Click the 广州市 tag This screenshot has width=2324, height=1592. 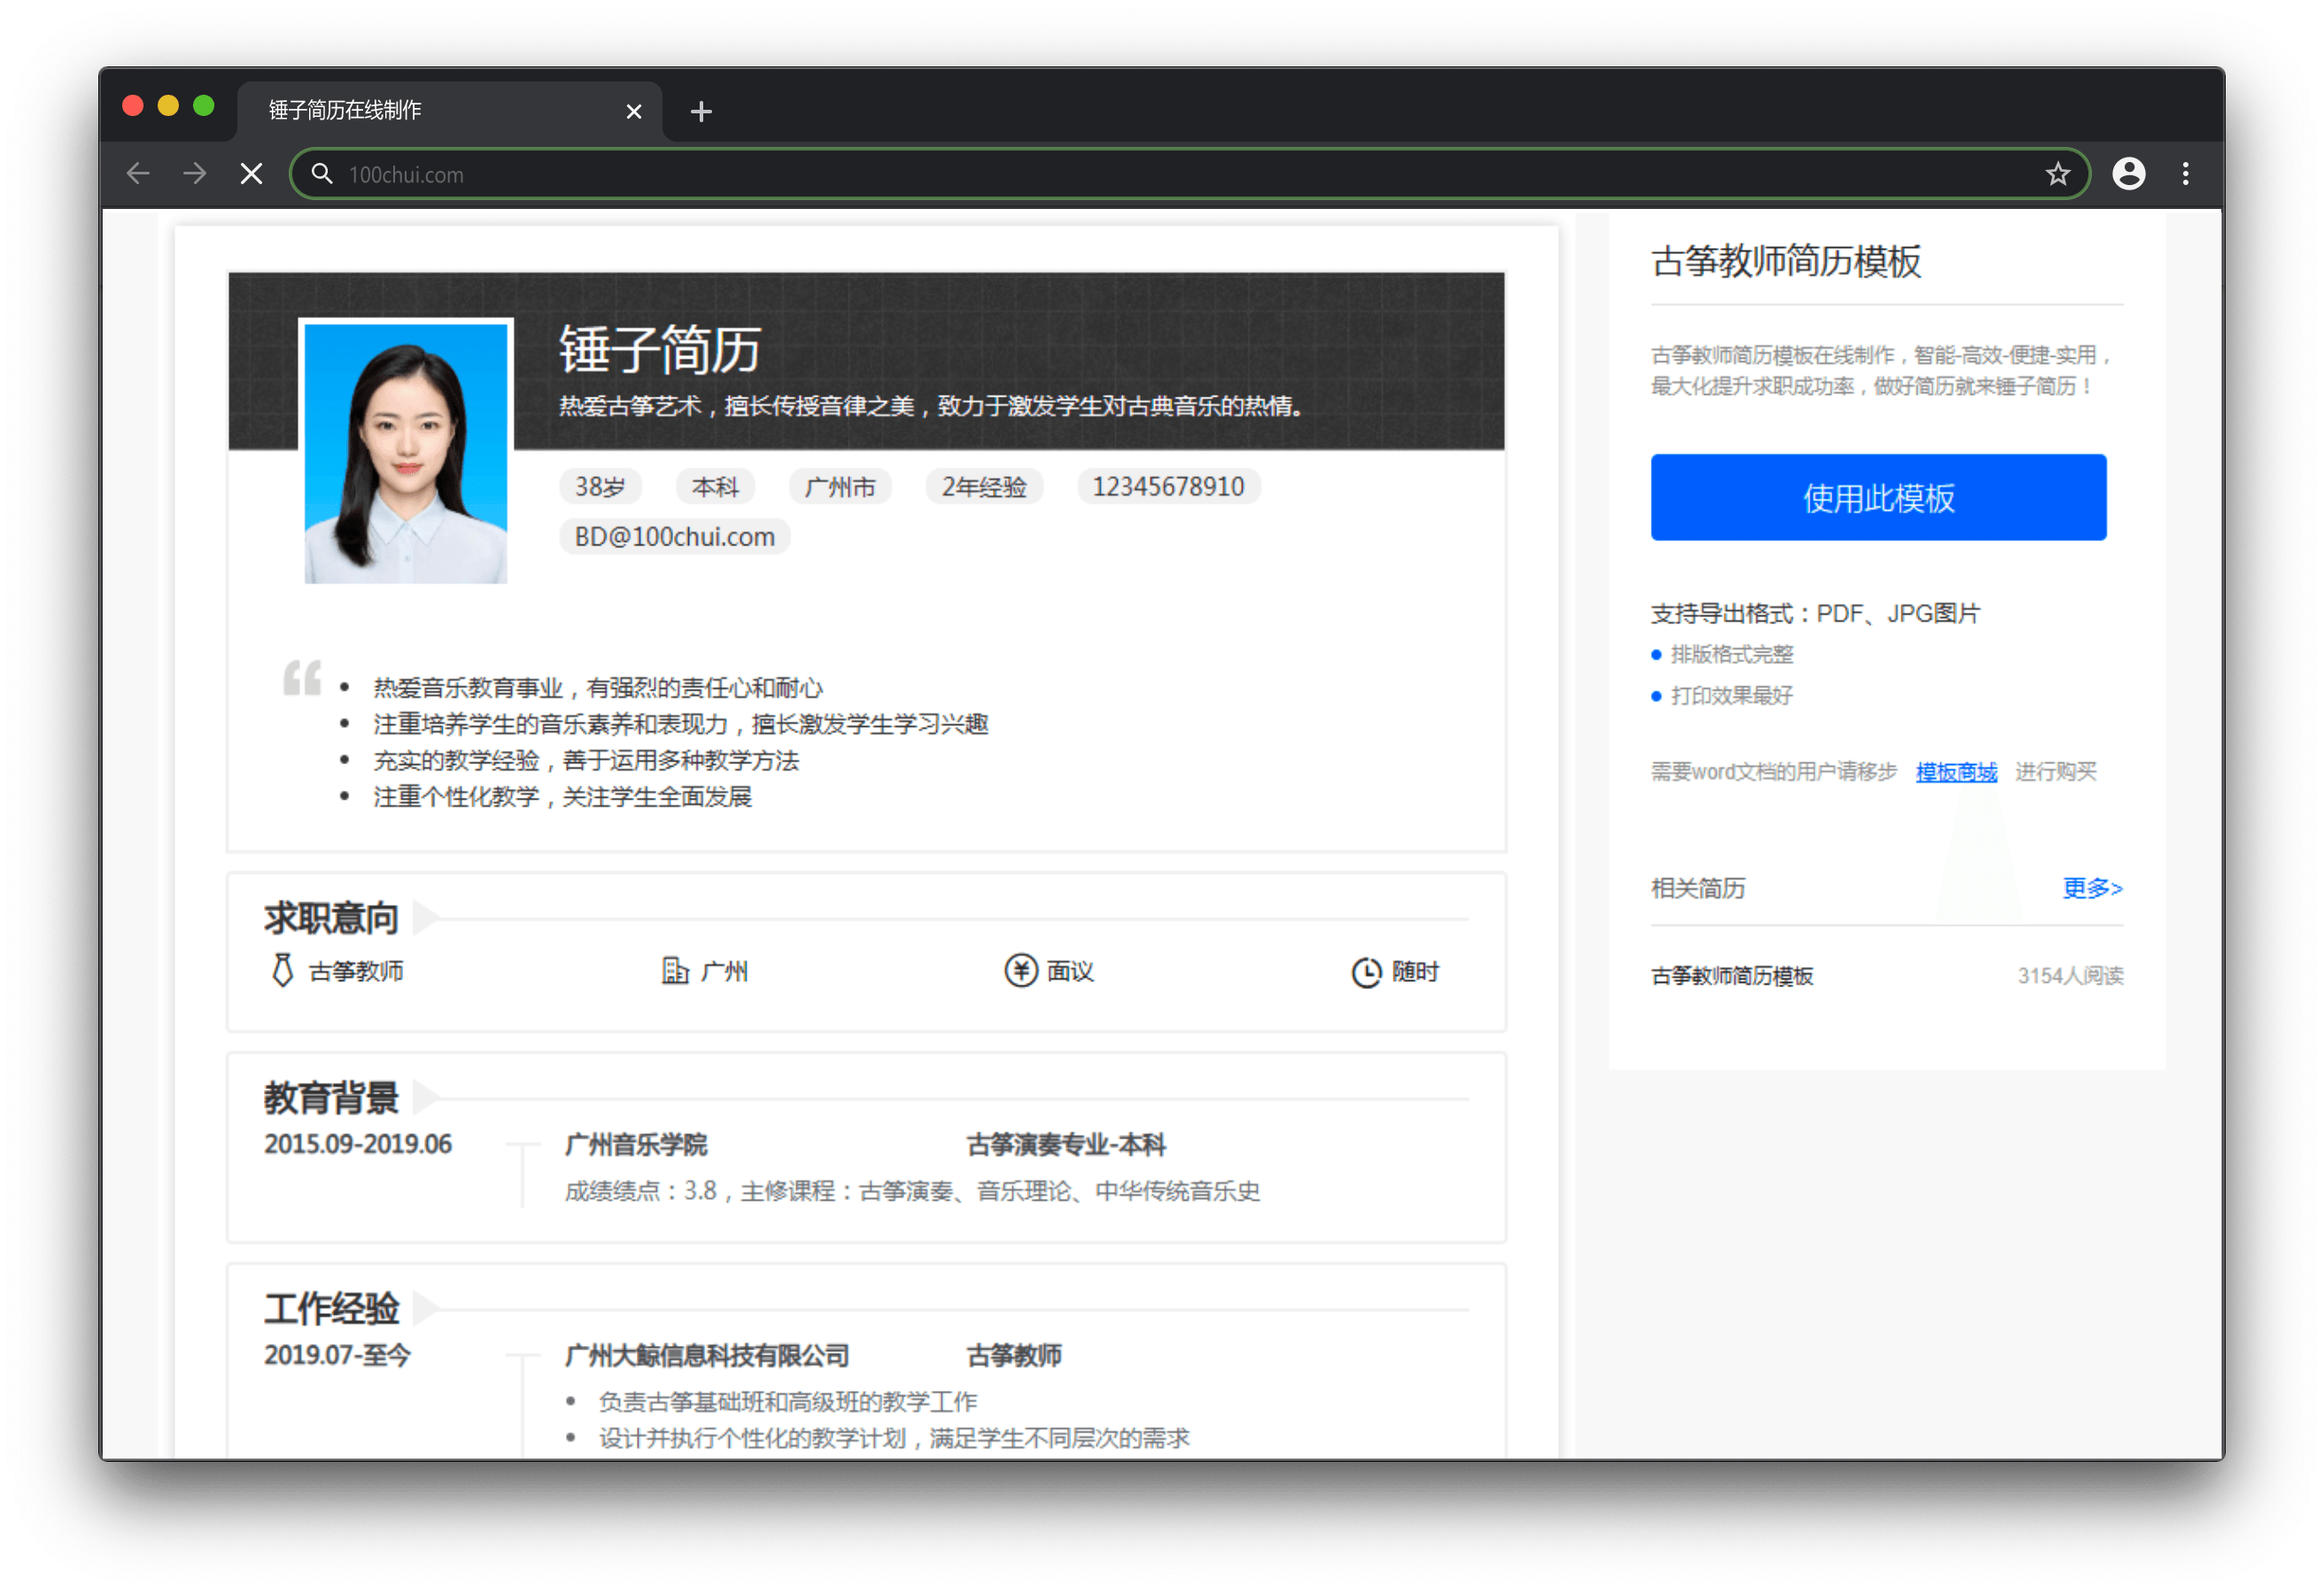[840, 486]
